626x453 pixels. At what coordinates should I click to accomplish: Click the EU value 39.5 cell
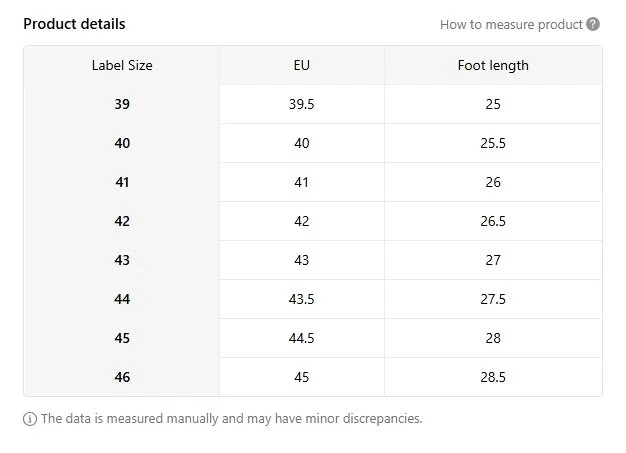(302, 104)
